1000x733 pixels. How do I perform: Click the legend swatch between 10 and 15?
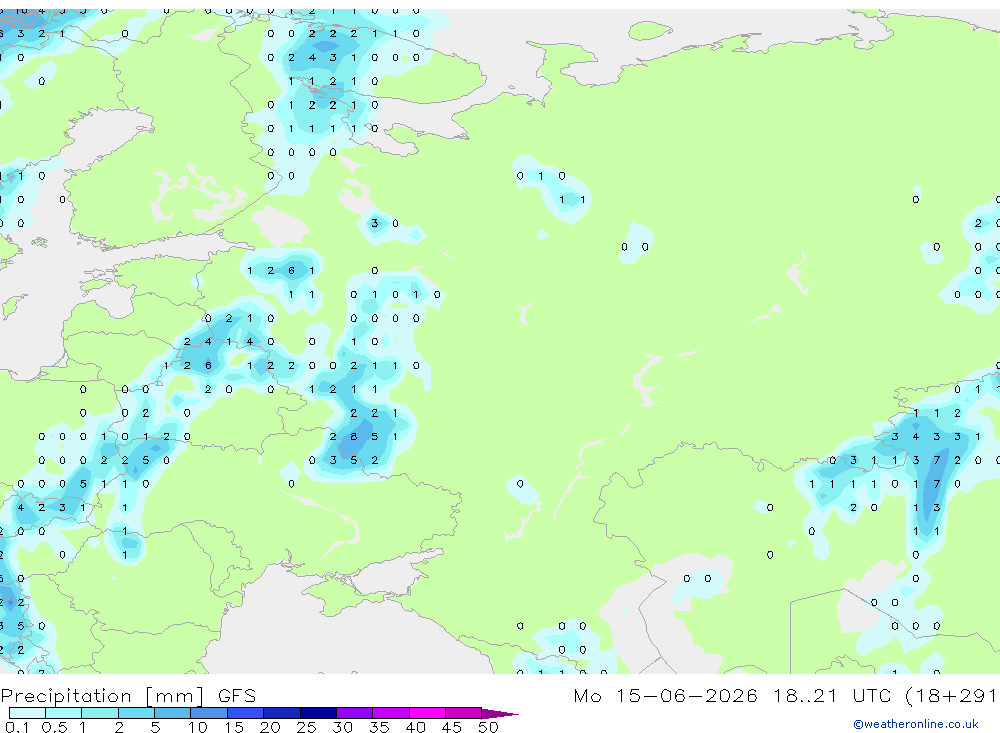(209, 713)
